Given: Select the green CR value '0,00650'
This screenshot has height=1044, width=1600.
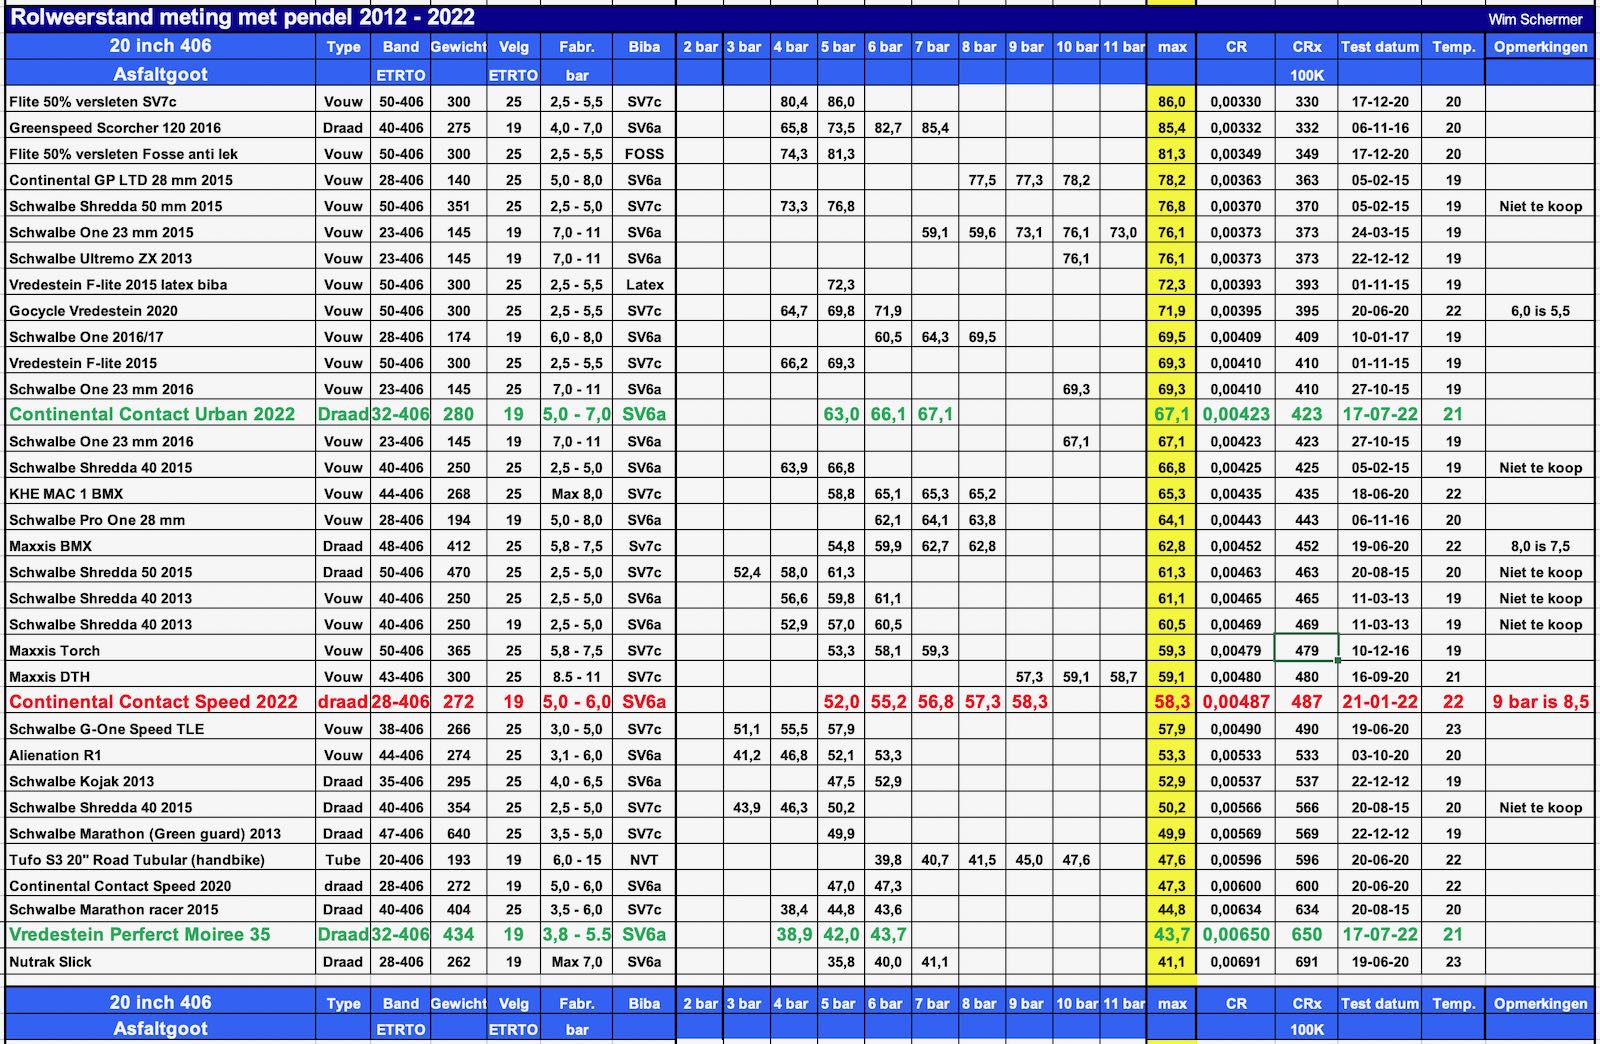Looking at the screenshot, I should point(1236,935).
